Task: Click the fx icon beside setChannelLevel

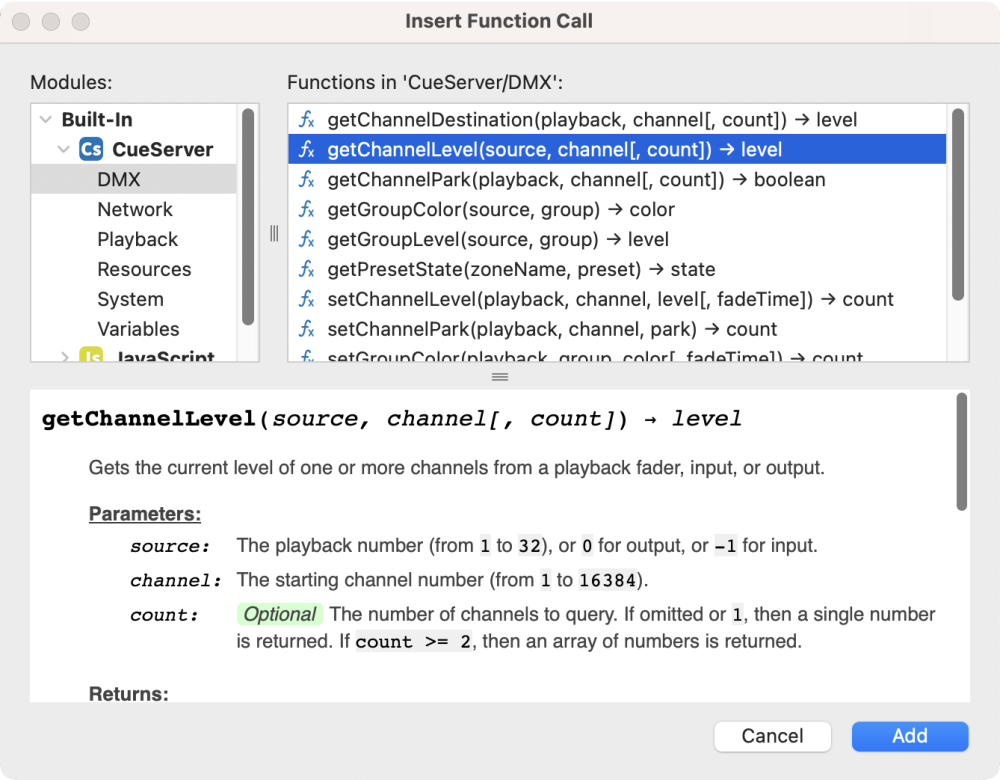Action: [307, 300]
